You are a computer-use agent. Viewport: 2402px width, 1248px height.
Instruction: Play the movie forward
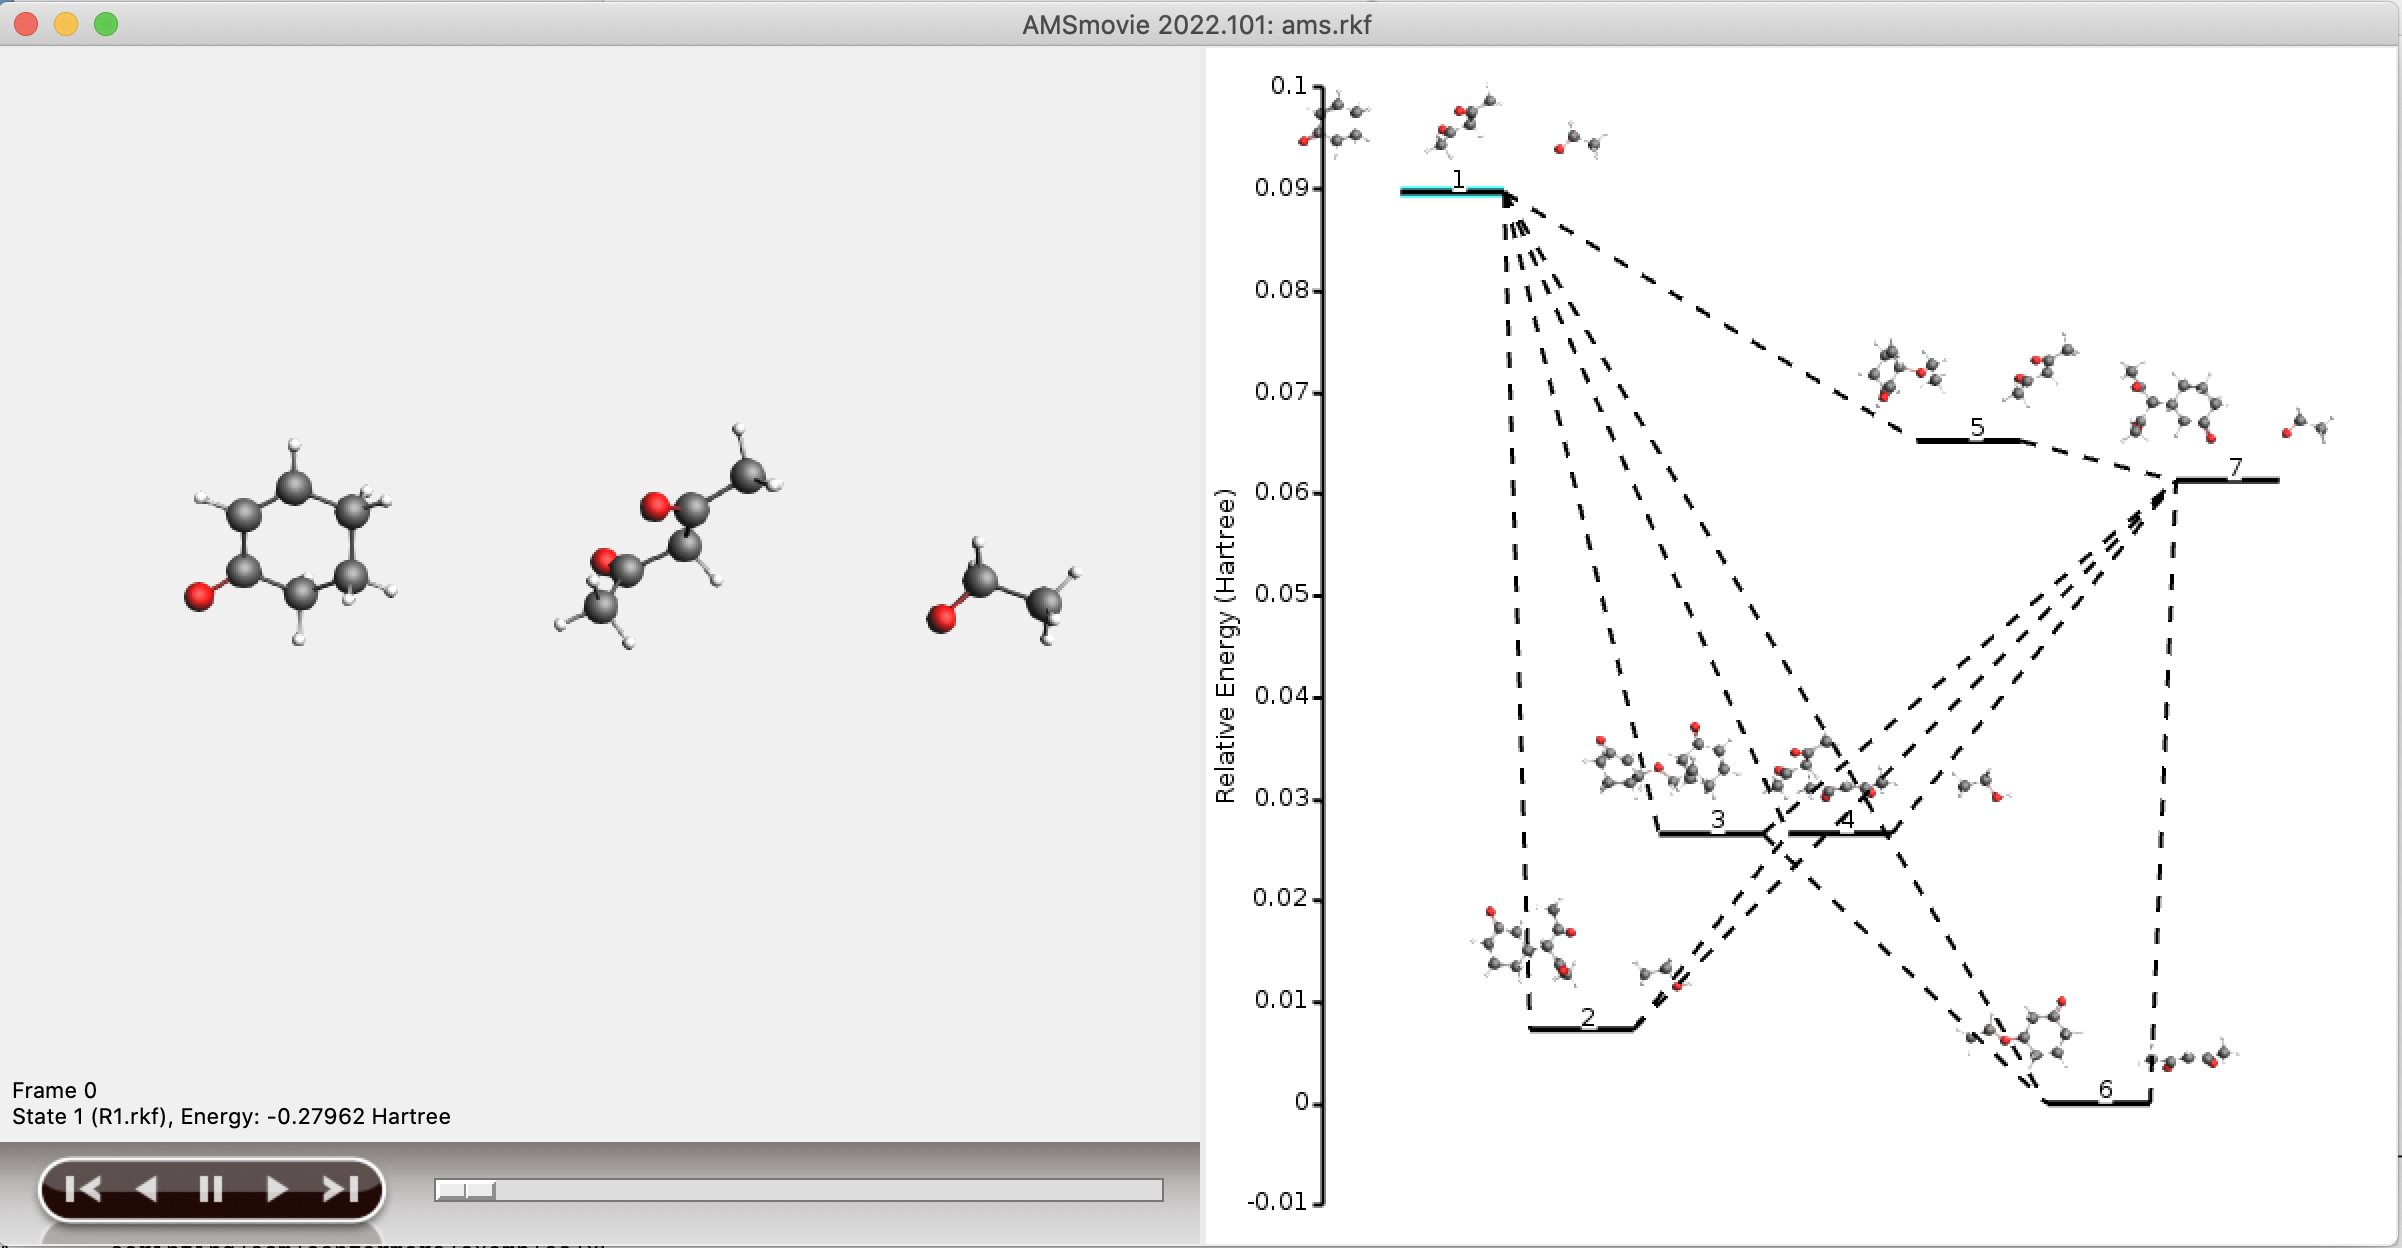coord(276,1189)
